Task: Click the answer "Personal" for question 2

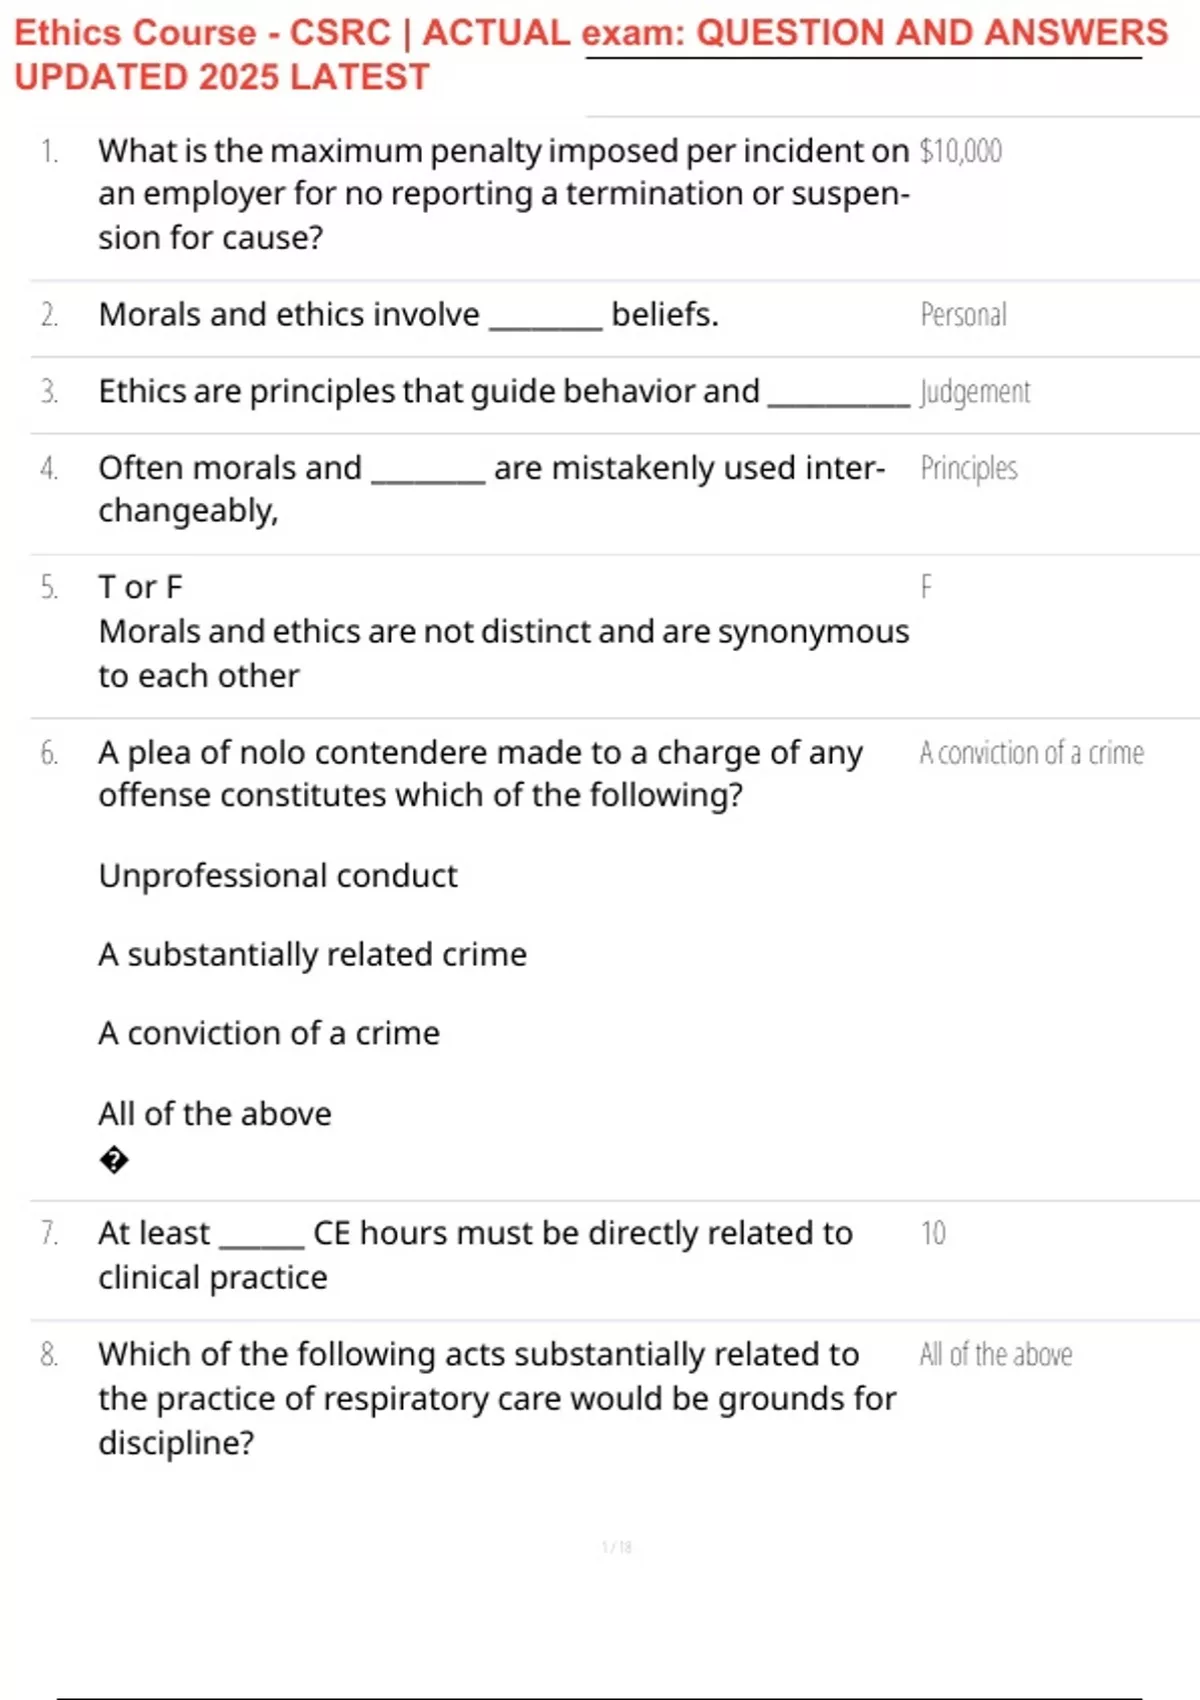Action: [963, 315]
